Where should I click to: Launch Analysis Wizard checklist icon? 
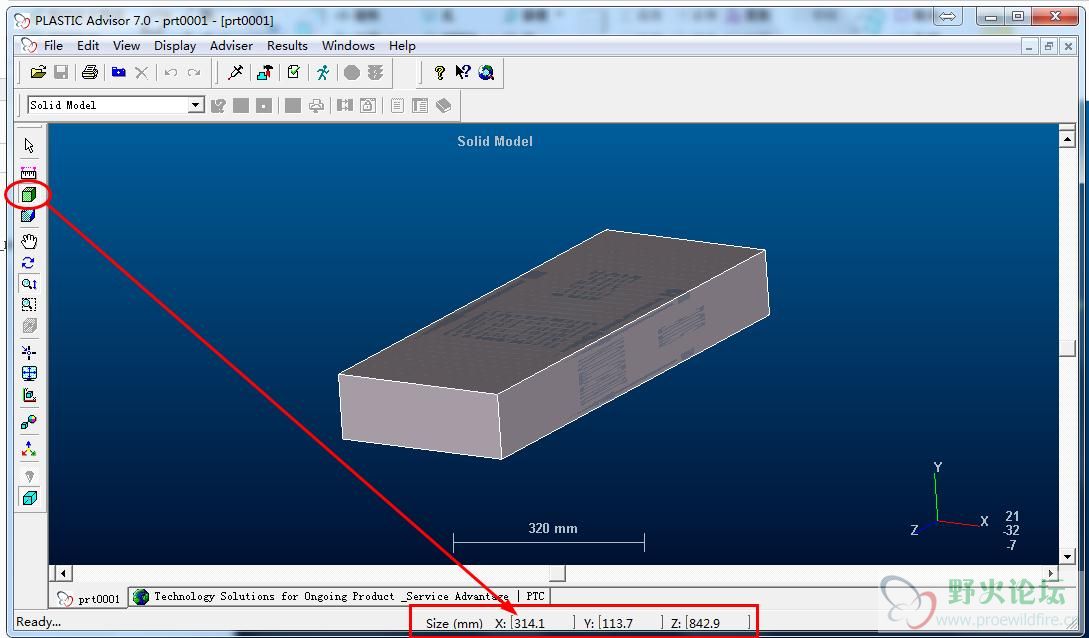tap(294, 72)
